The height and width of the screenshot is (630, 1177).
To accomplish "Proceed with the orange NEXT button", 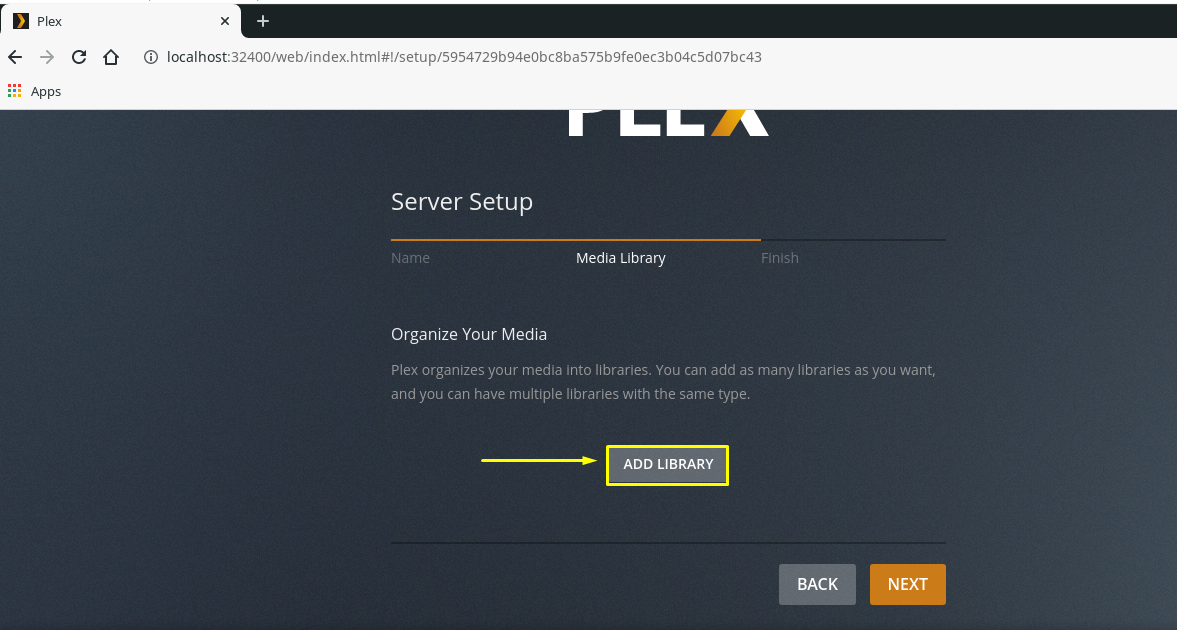I will 908,584.
